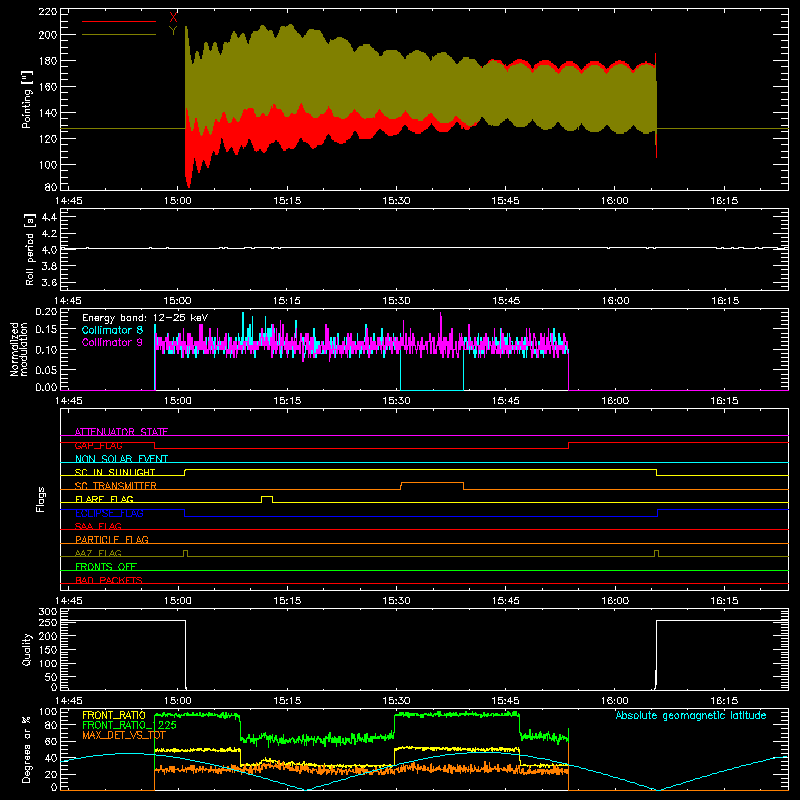The image size is (800, 800).
Task: Click the SC_IN_SUNLIGHT flag label
Action: [x=115, y=472]
